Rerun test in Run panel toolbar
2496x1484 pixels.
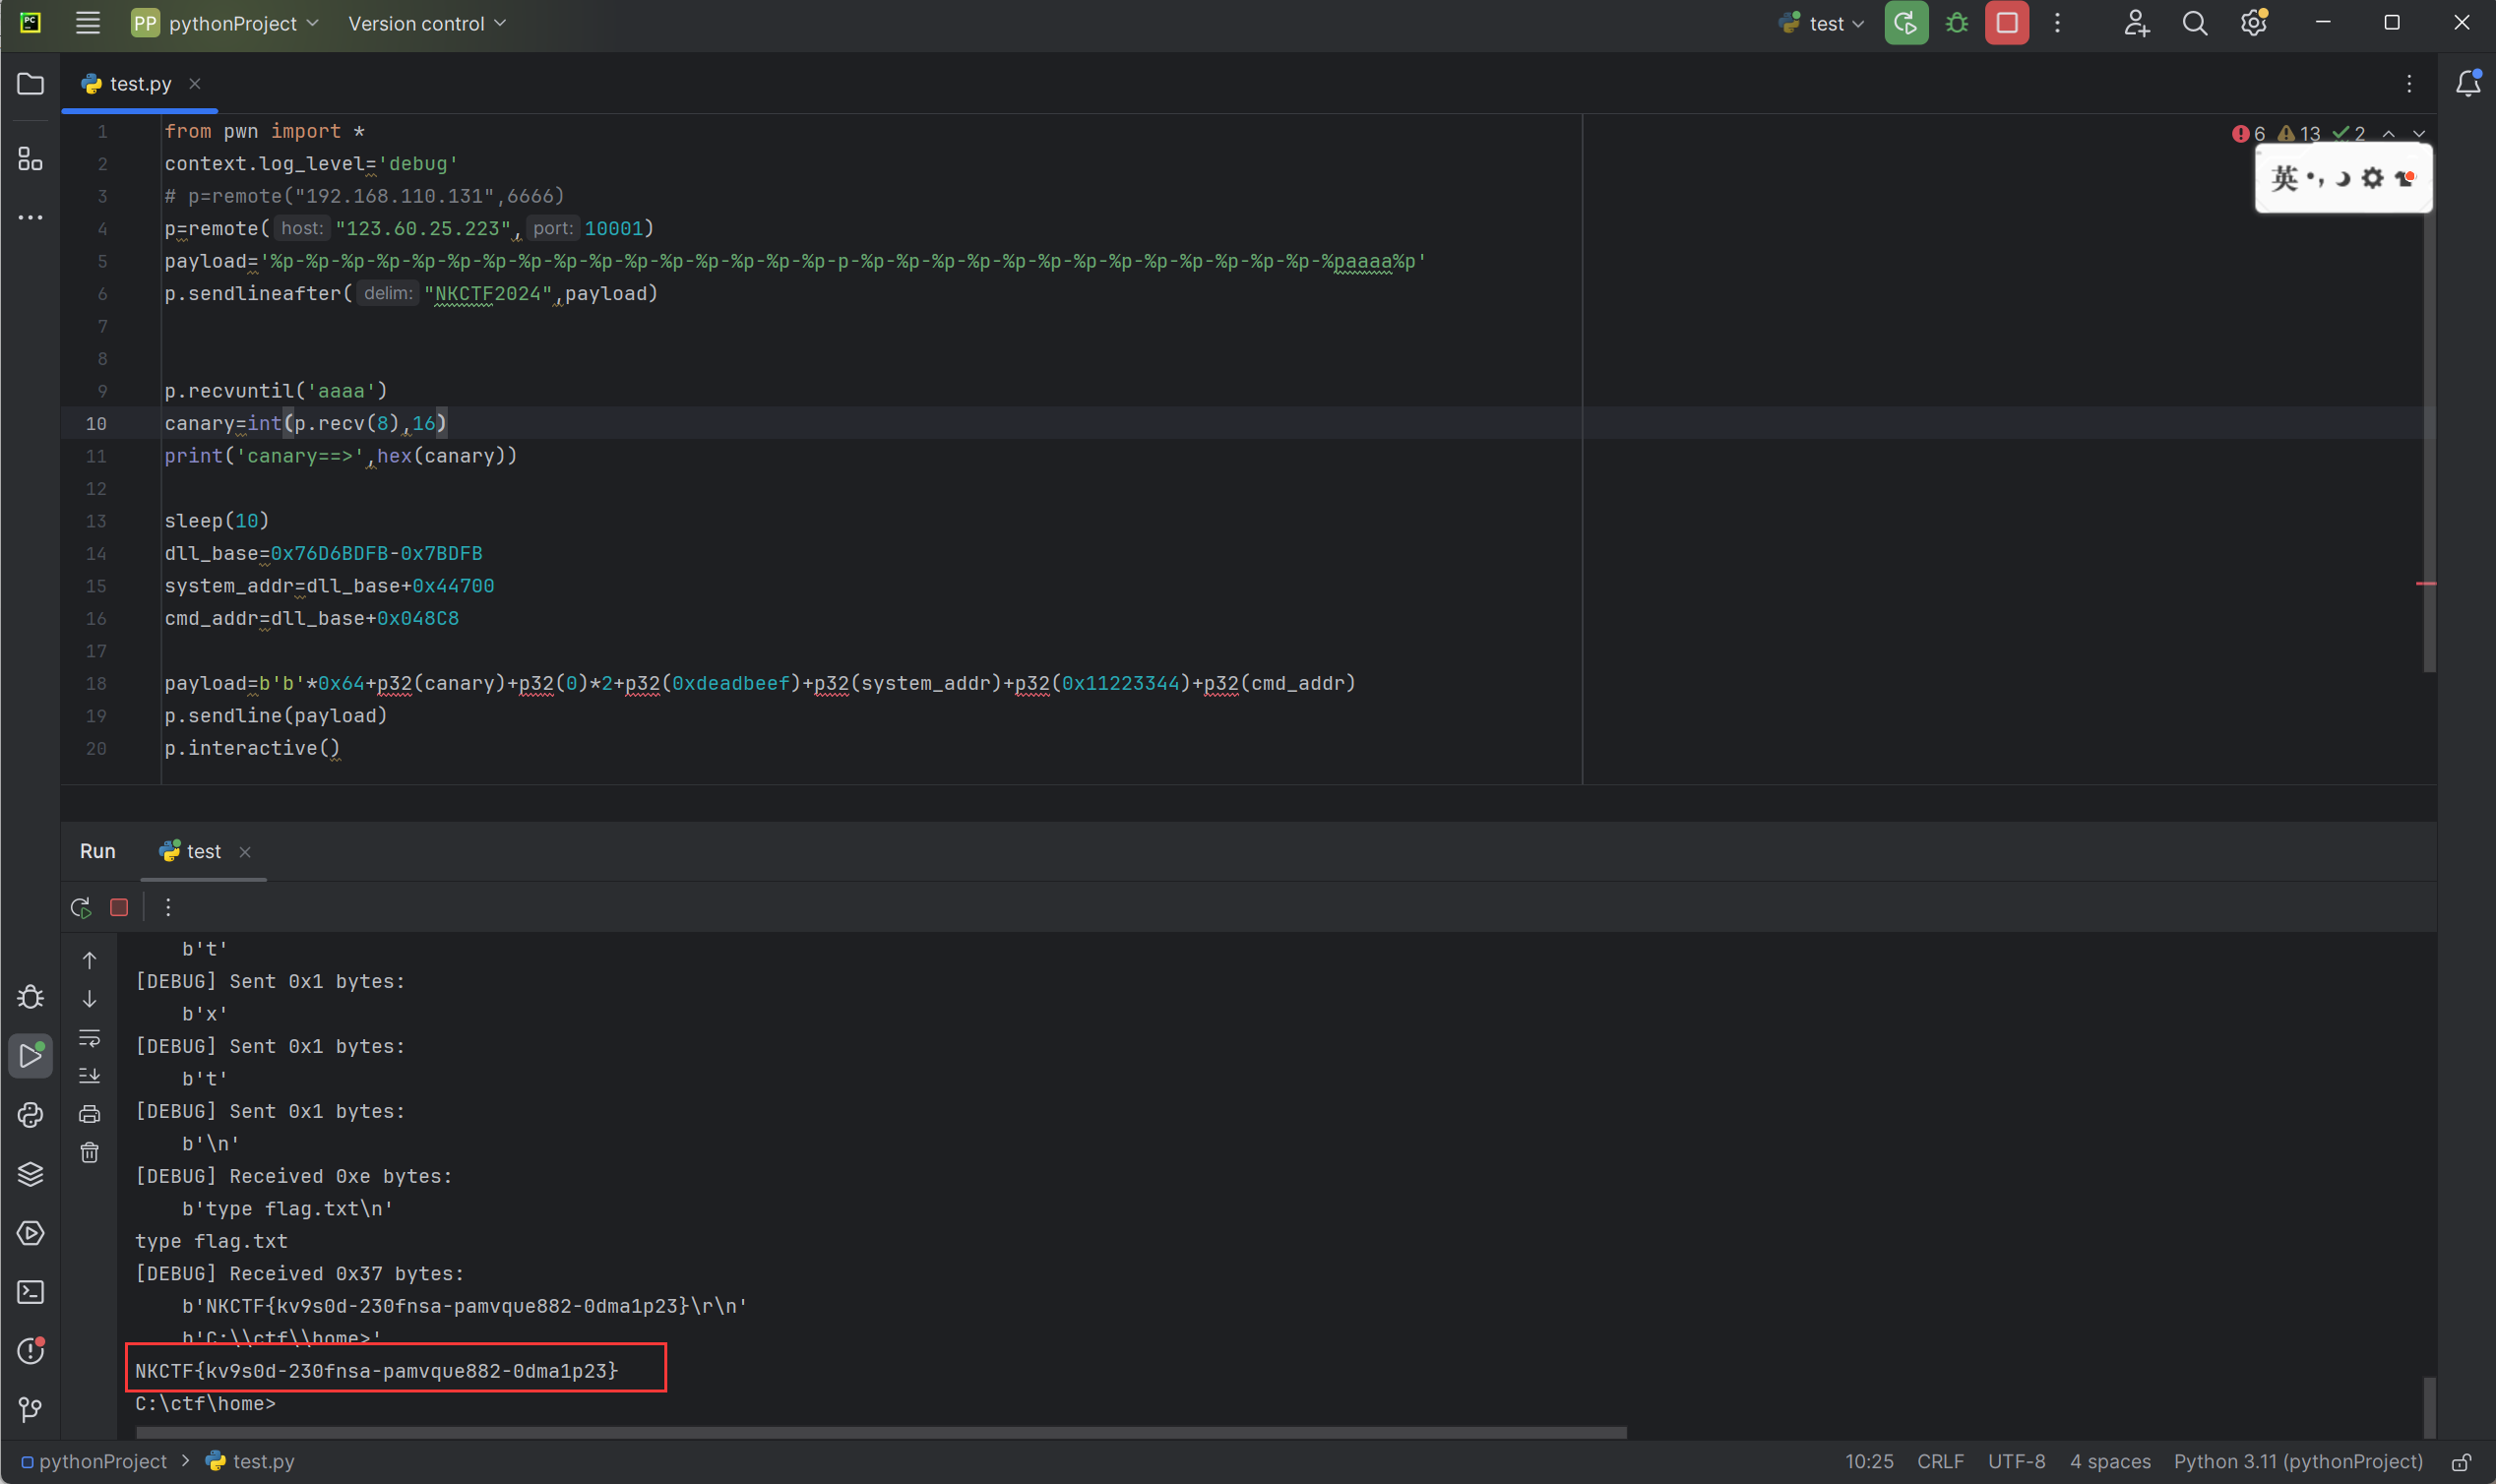pos(81,907)
